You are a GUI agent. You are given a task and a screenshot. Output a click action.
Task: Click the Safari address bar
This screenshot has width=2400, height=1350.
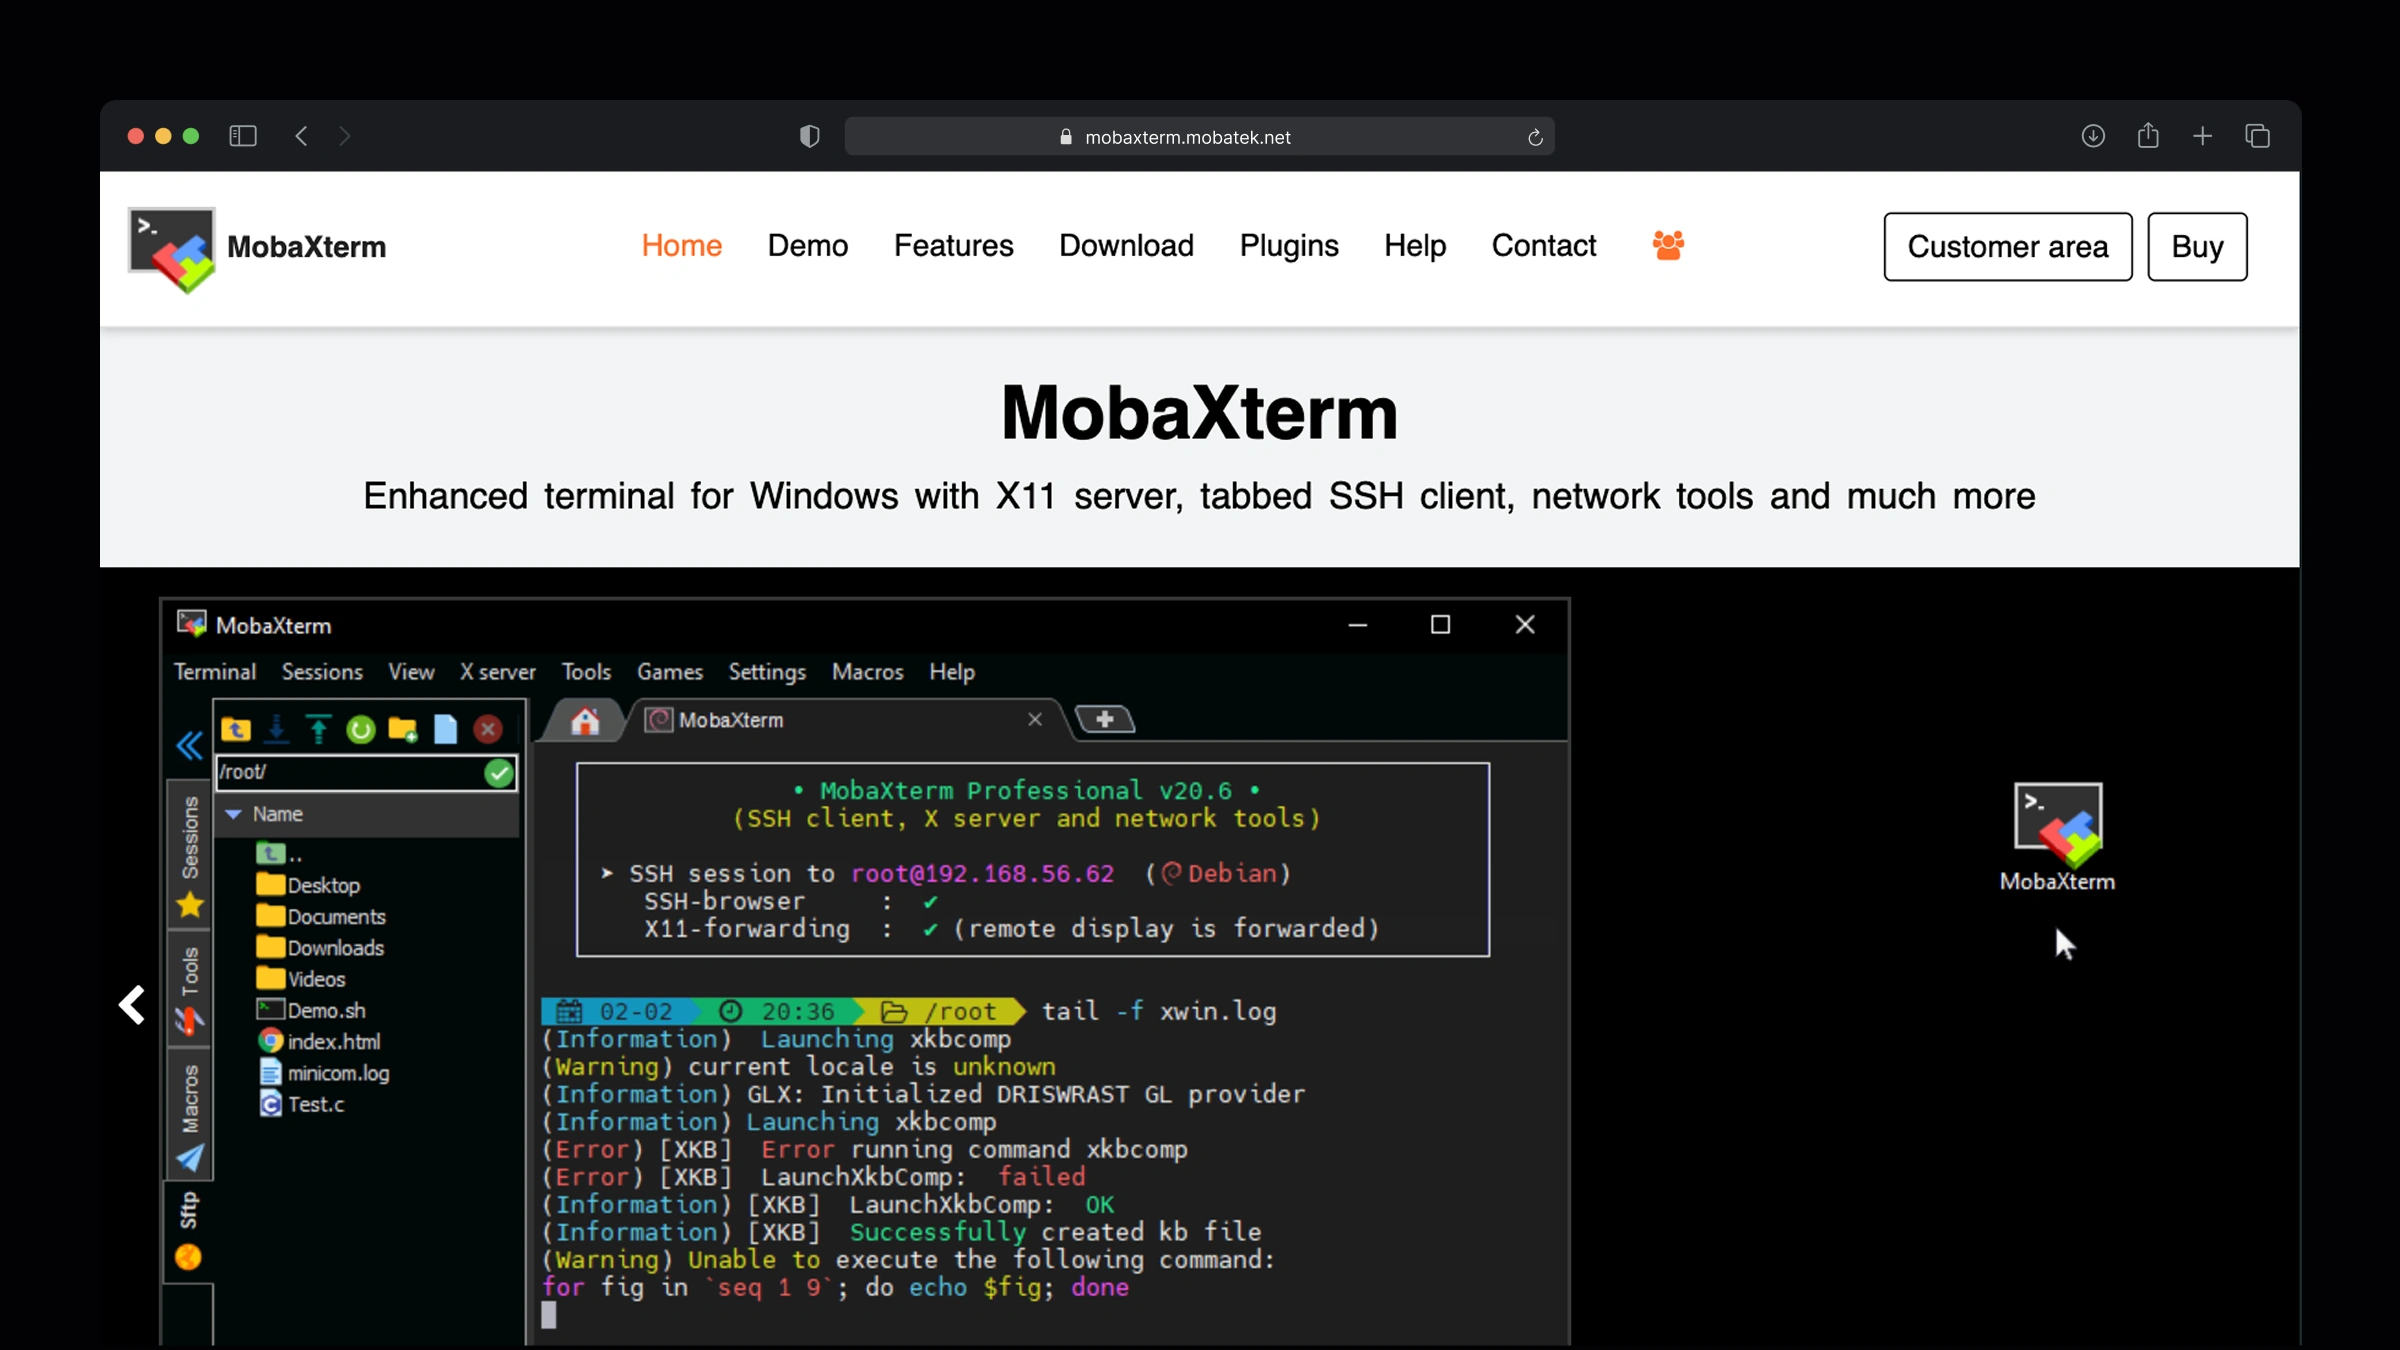point(1199,137)
